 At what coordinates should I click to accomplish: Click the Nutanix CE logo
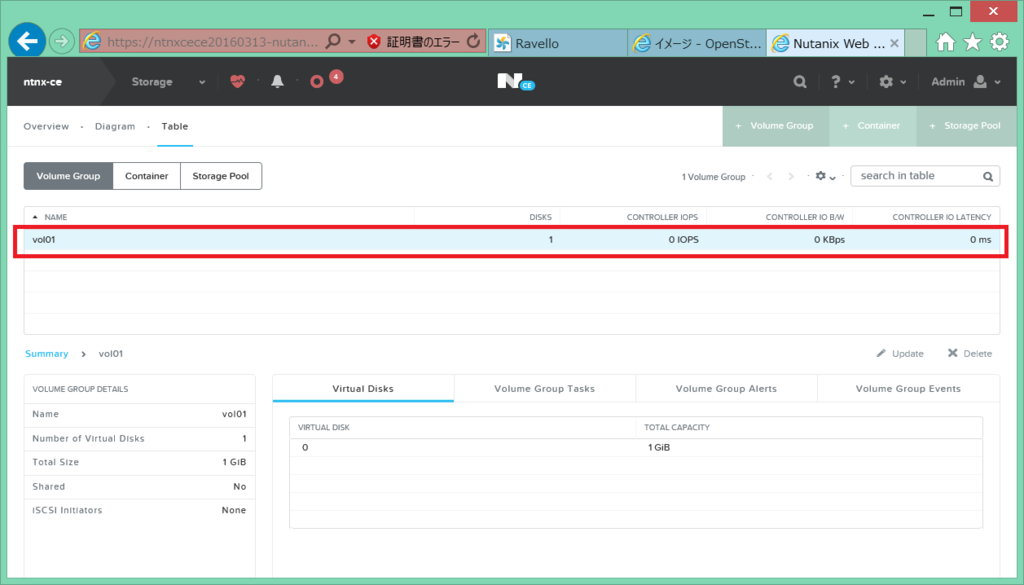point(511,81)
